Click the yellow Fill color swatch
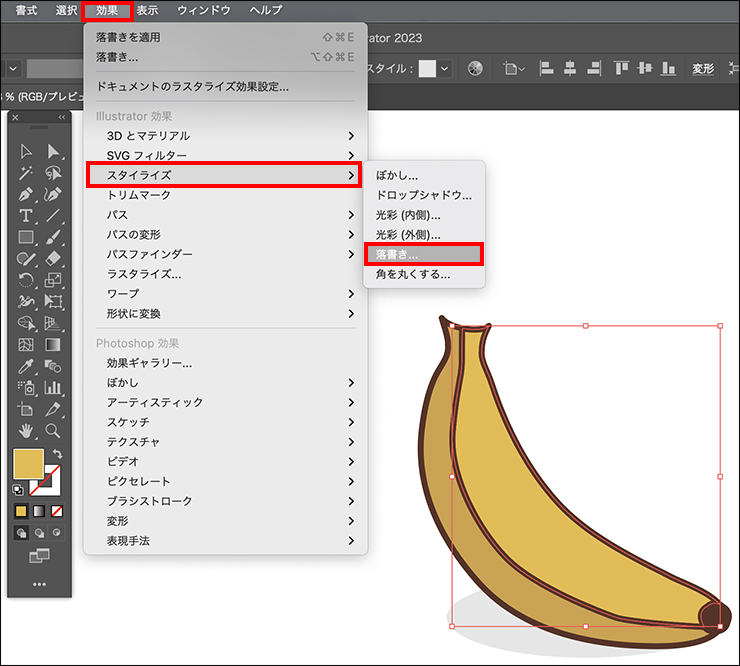Image resolution: width=740 pixels, height=666 pixels. [29, 464]
